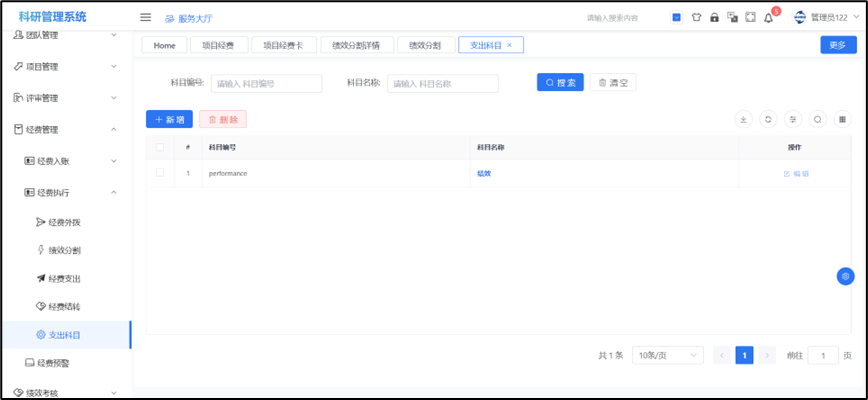Check the select-all checkbox in table header
Screen dimensions: 868x400
pyautogui.click(x=160, y=147)
